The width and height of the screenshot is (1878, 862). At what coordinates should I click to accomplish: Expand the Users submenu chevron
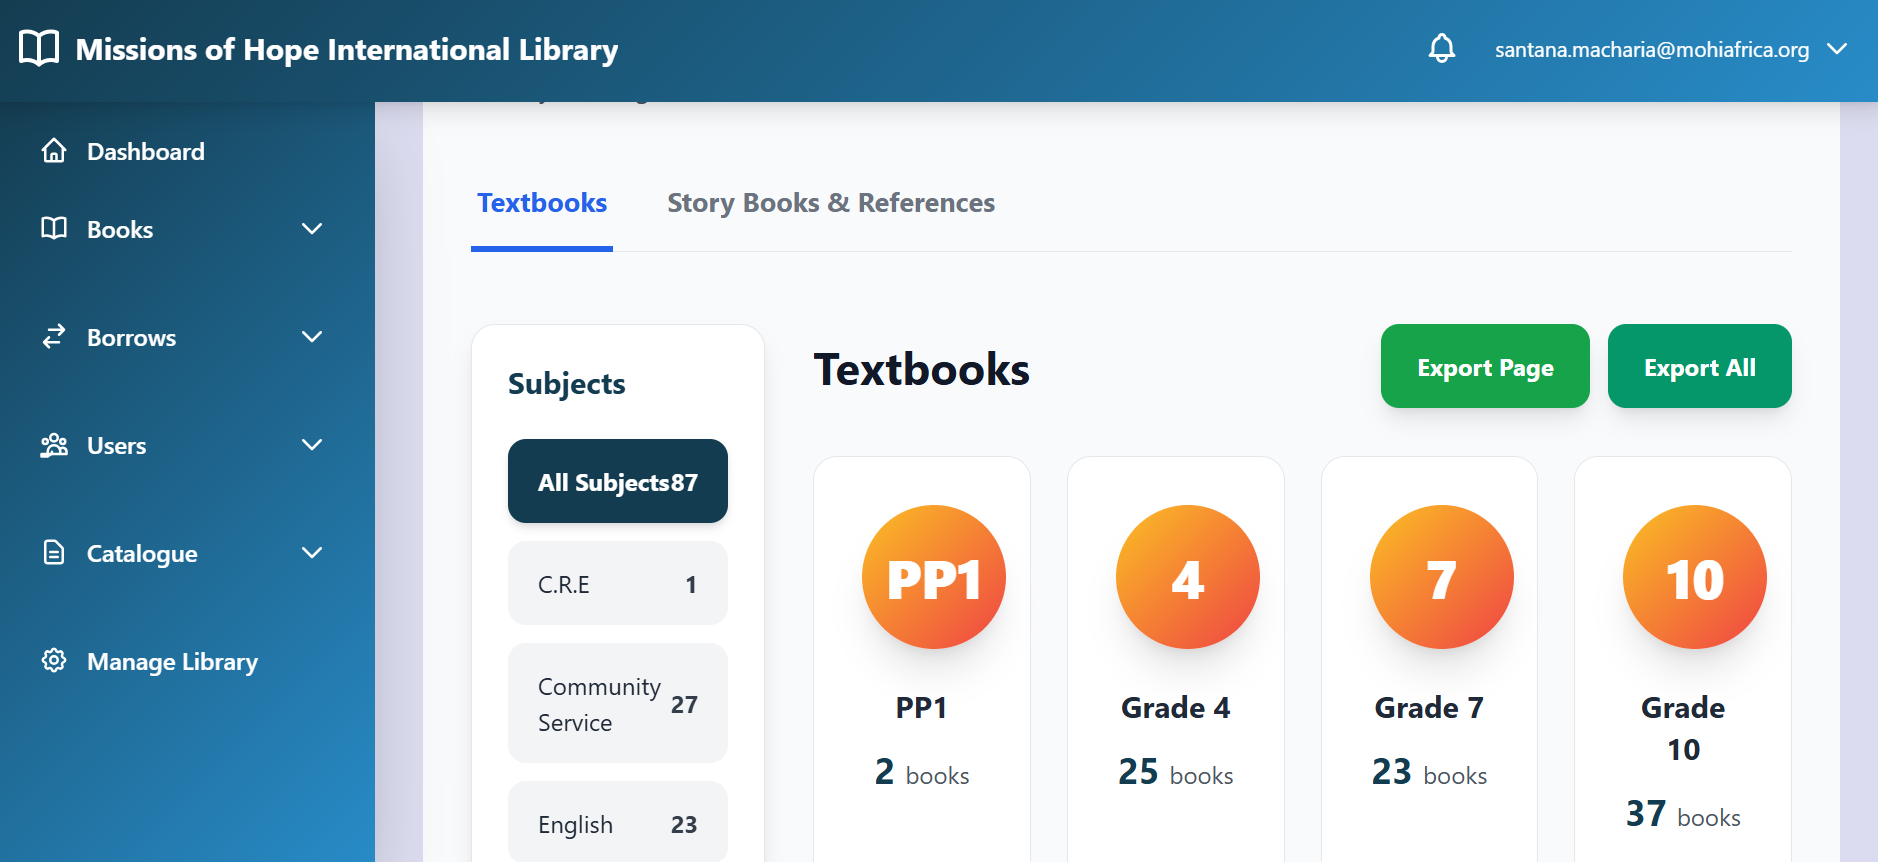[x=312, y=445]
